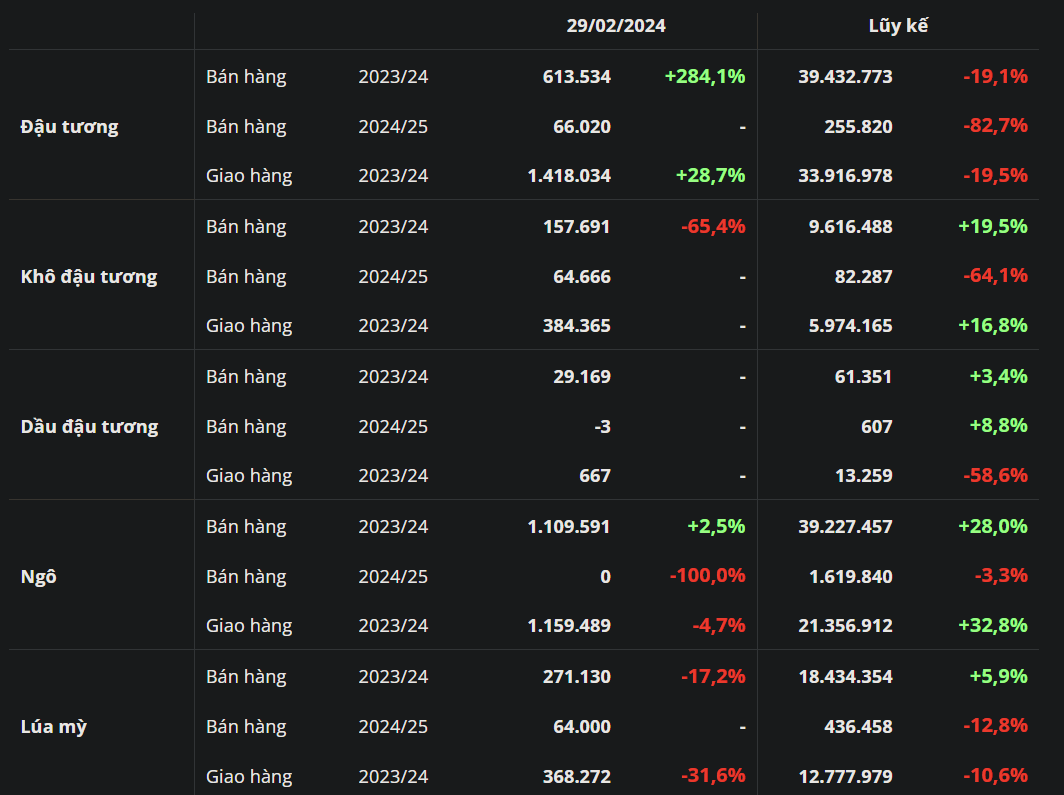Screen dimensions: 1064x795
Task: Click the -100,0% corn change value
Action: pos(708,576)
